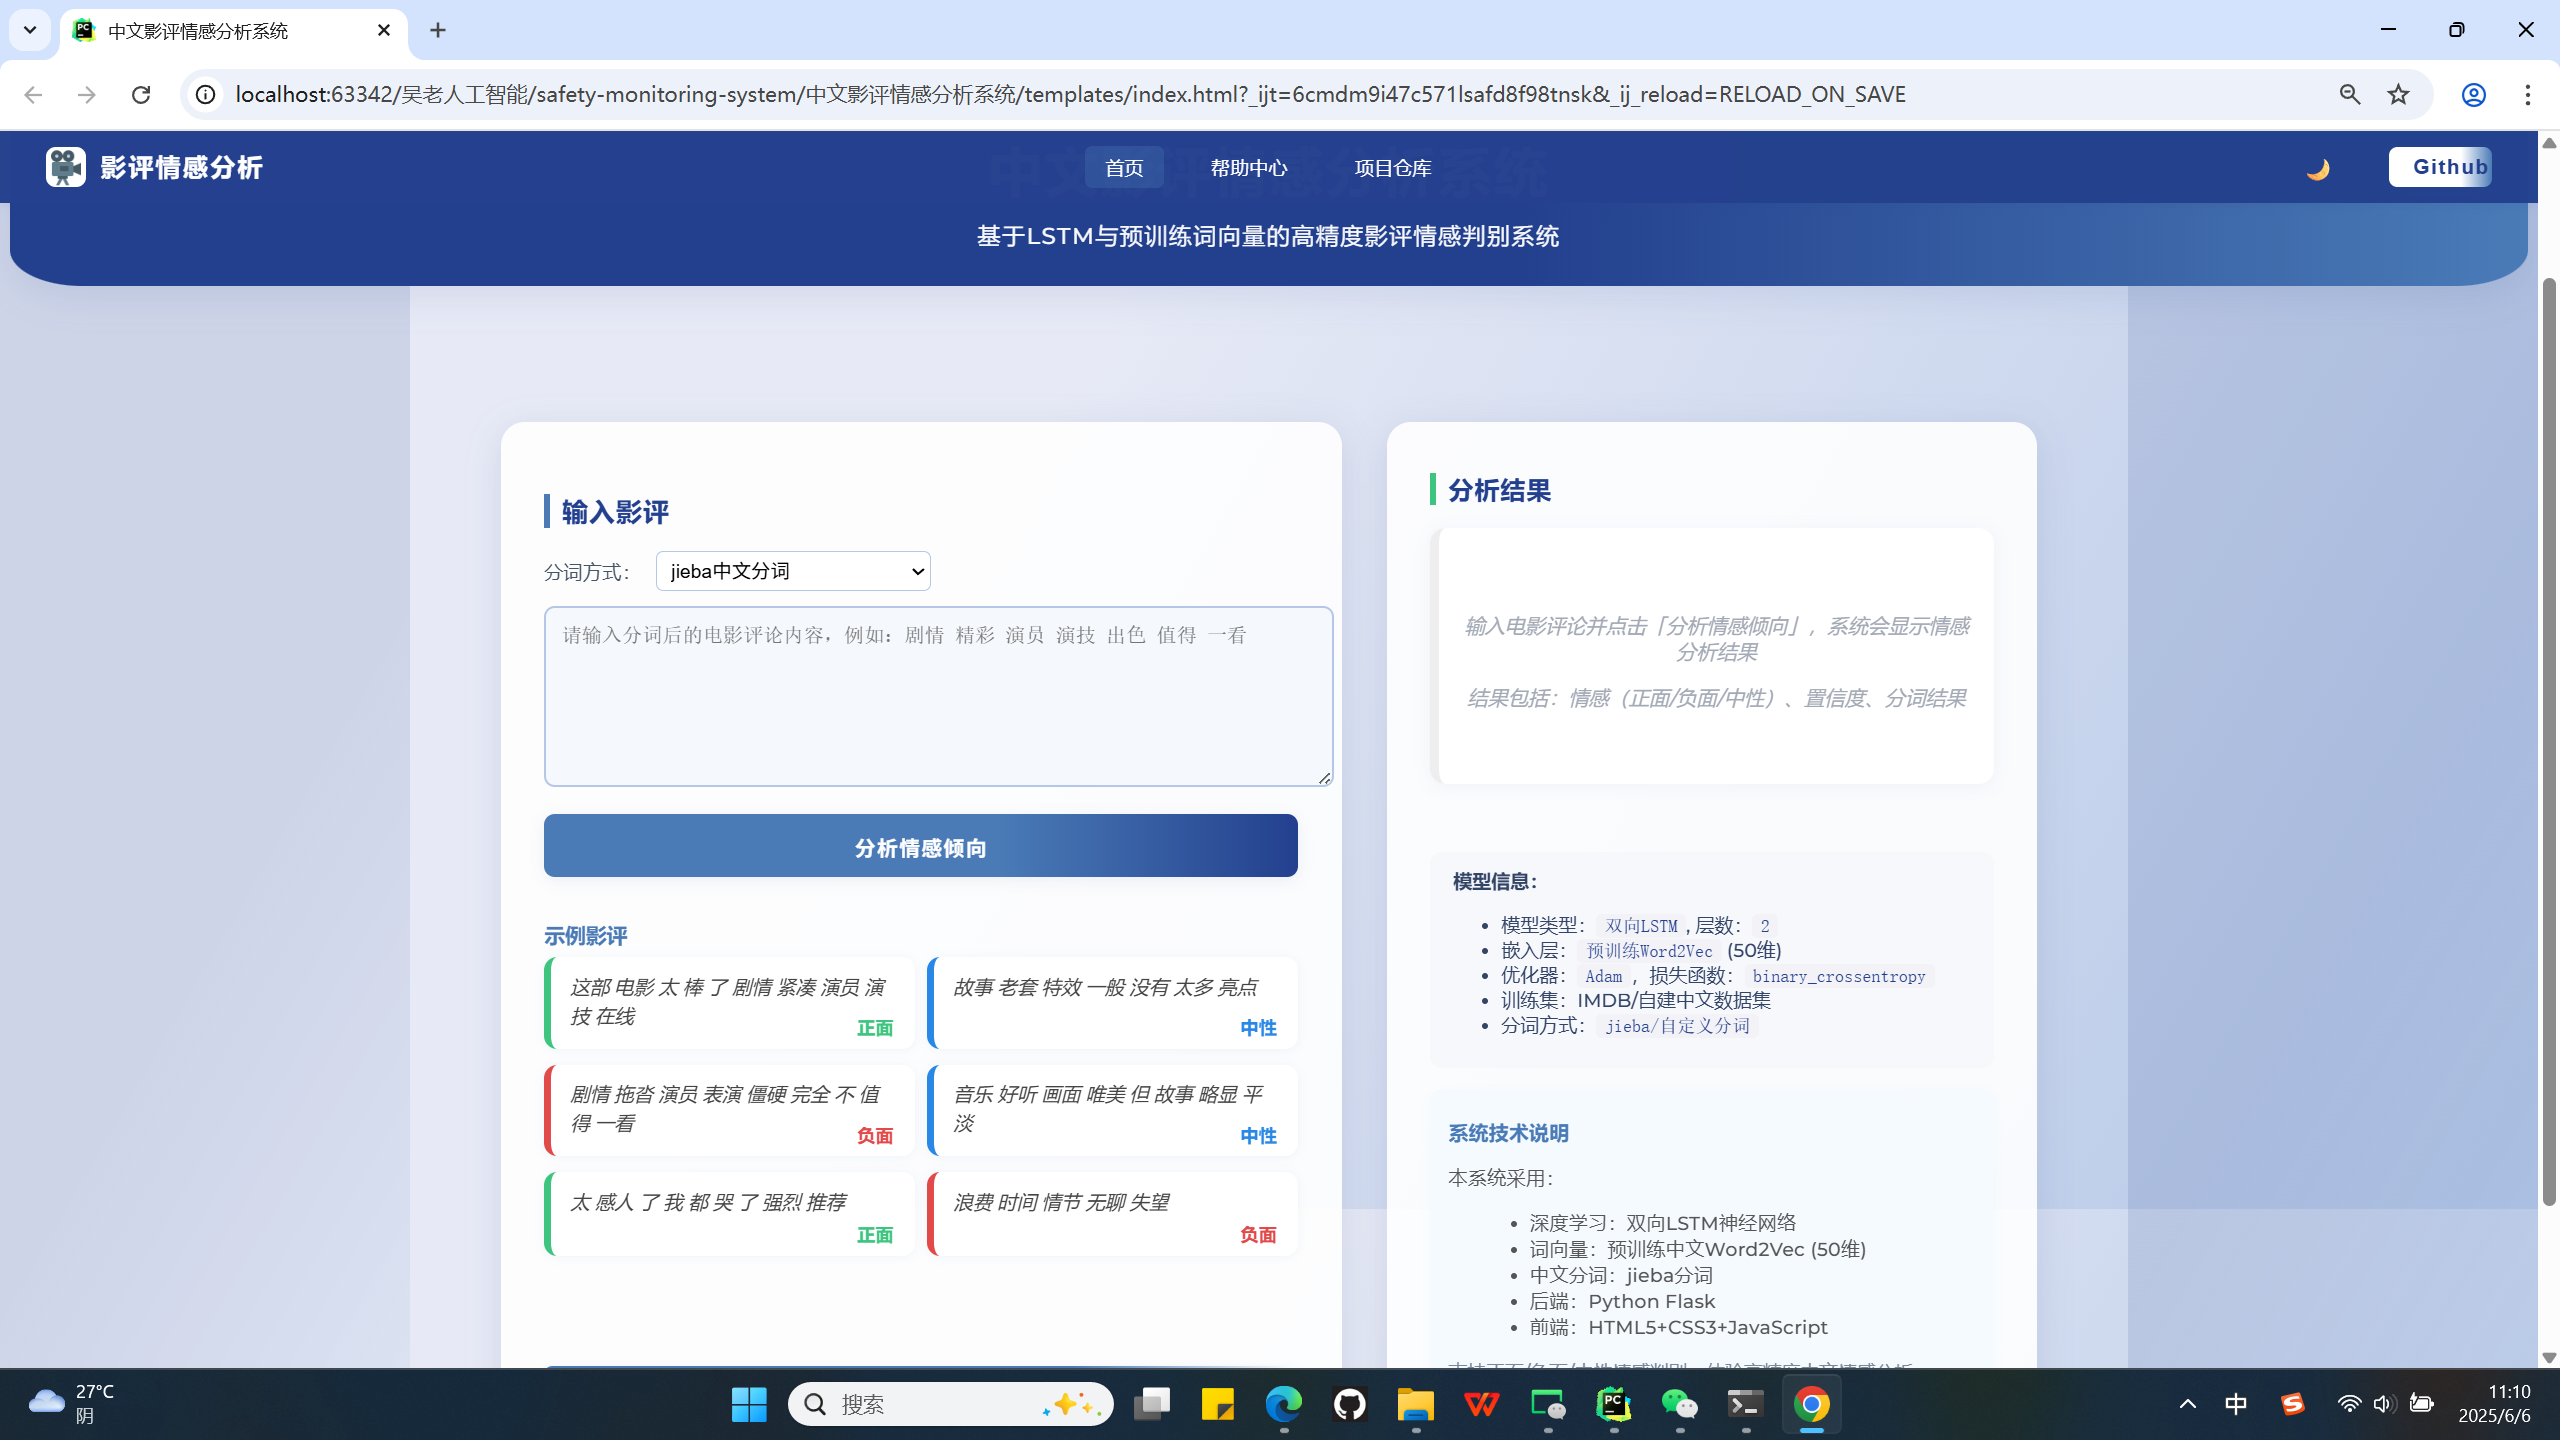Click inside the review text area
The image size is (2560, 1440).
coord(938,696)
